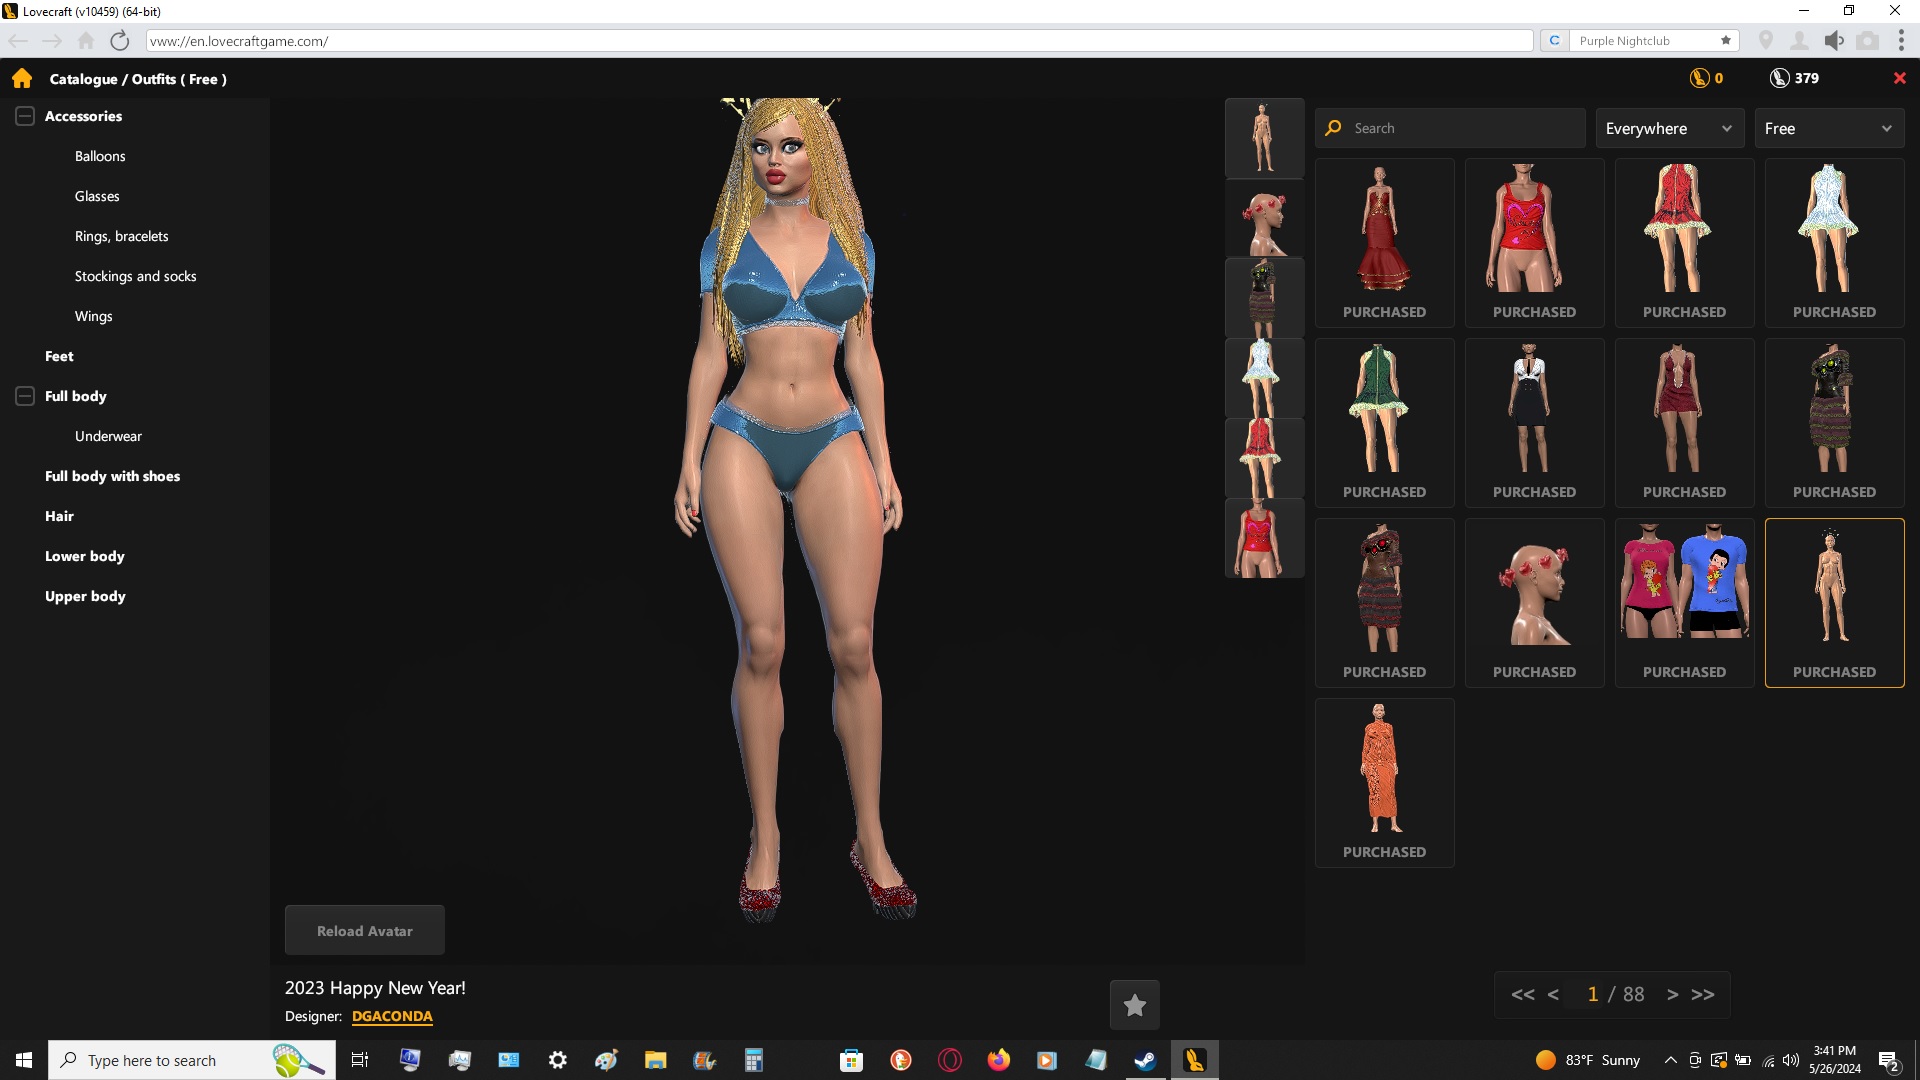Open Steam from the taskbar
The height and width of the screenshot is (1080, 1920).
[1145, 1060]
